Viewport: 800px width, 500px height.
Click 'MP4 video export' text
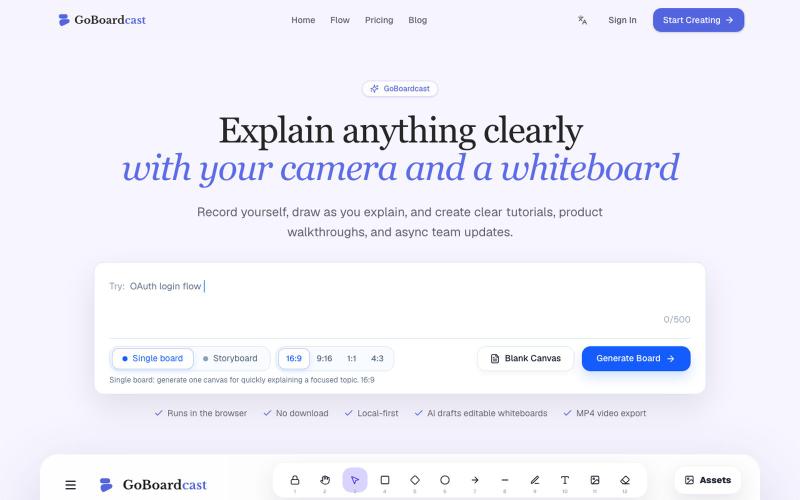point(611,413)
